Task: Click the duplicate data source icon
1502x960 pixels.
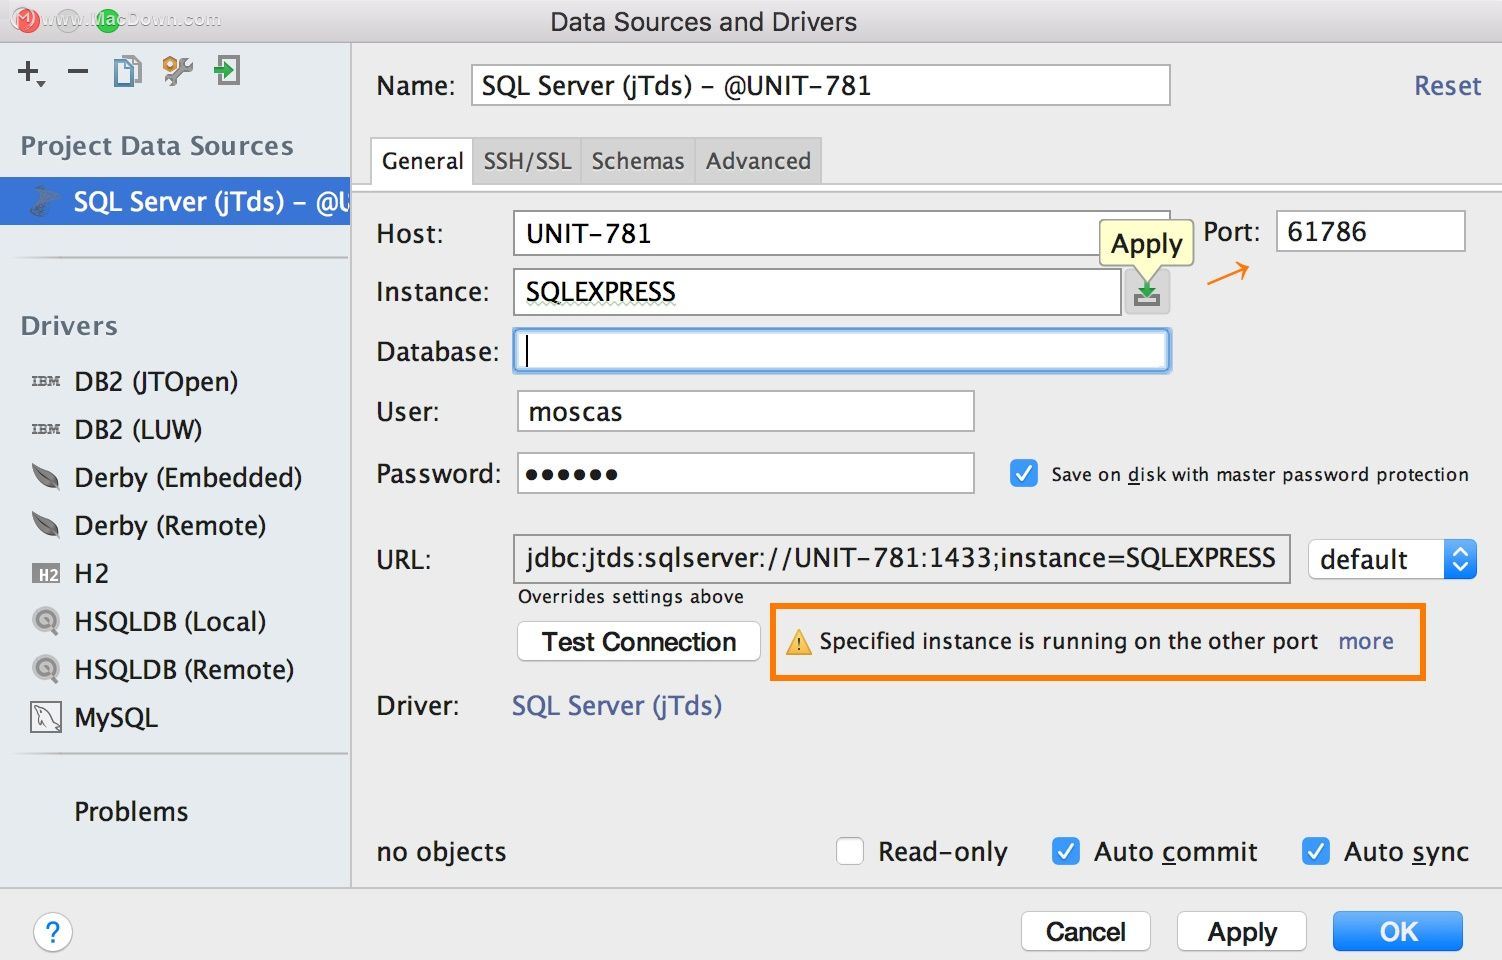Action: coord(127,72)
